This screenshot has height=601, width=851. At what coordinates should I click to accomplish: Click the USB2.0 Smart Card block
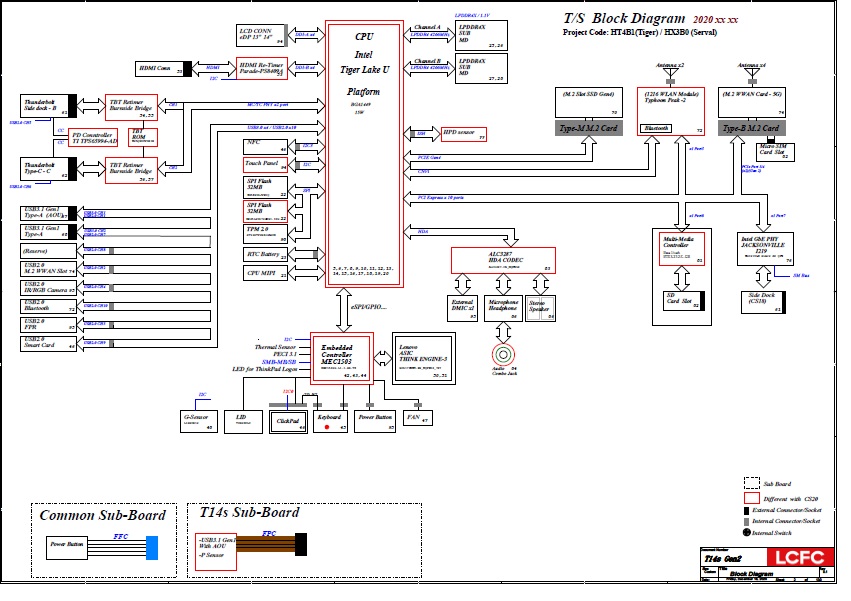(48, 343)
